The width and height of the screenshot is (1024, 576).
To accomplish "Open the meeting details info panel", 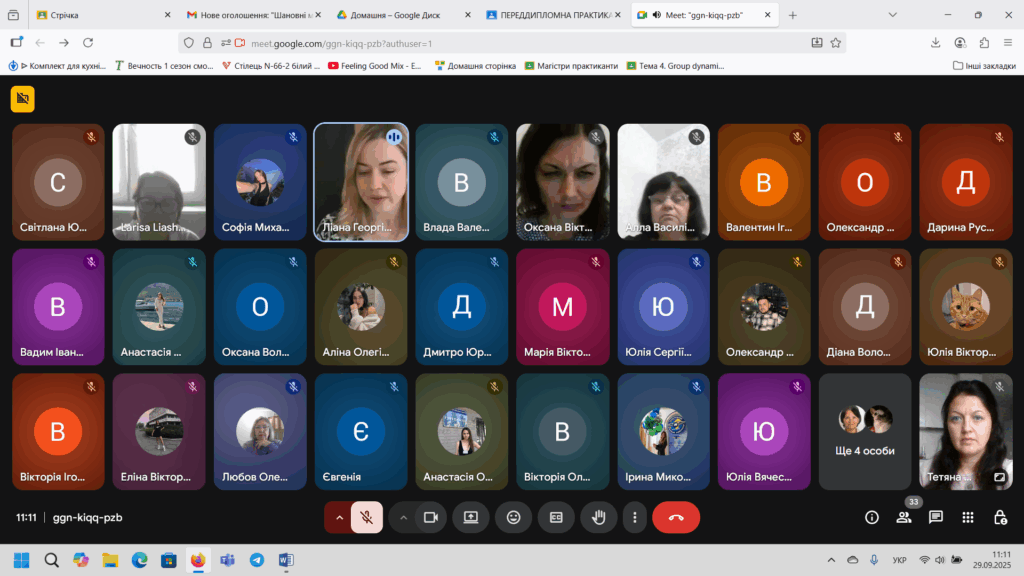I will pyautogui.click(x=872, y=517).
